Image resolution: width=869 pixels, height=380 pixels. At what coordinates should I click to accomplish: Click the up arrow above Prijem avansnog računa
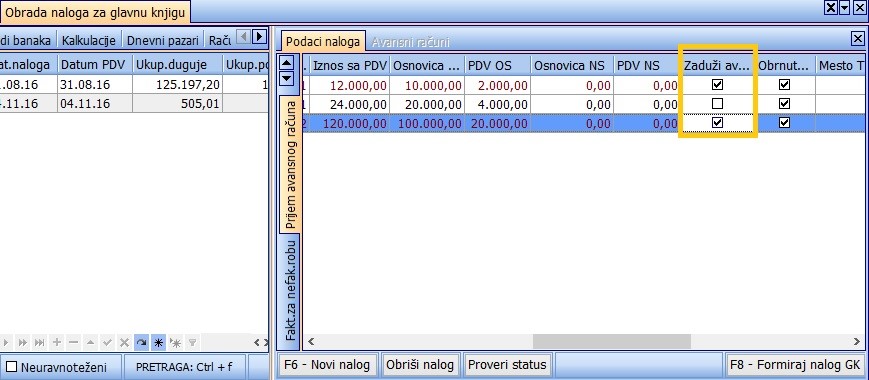coord(287,62)
